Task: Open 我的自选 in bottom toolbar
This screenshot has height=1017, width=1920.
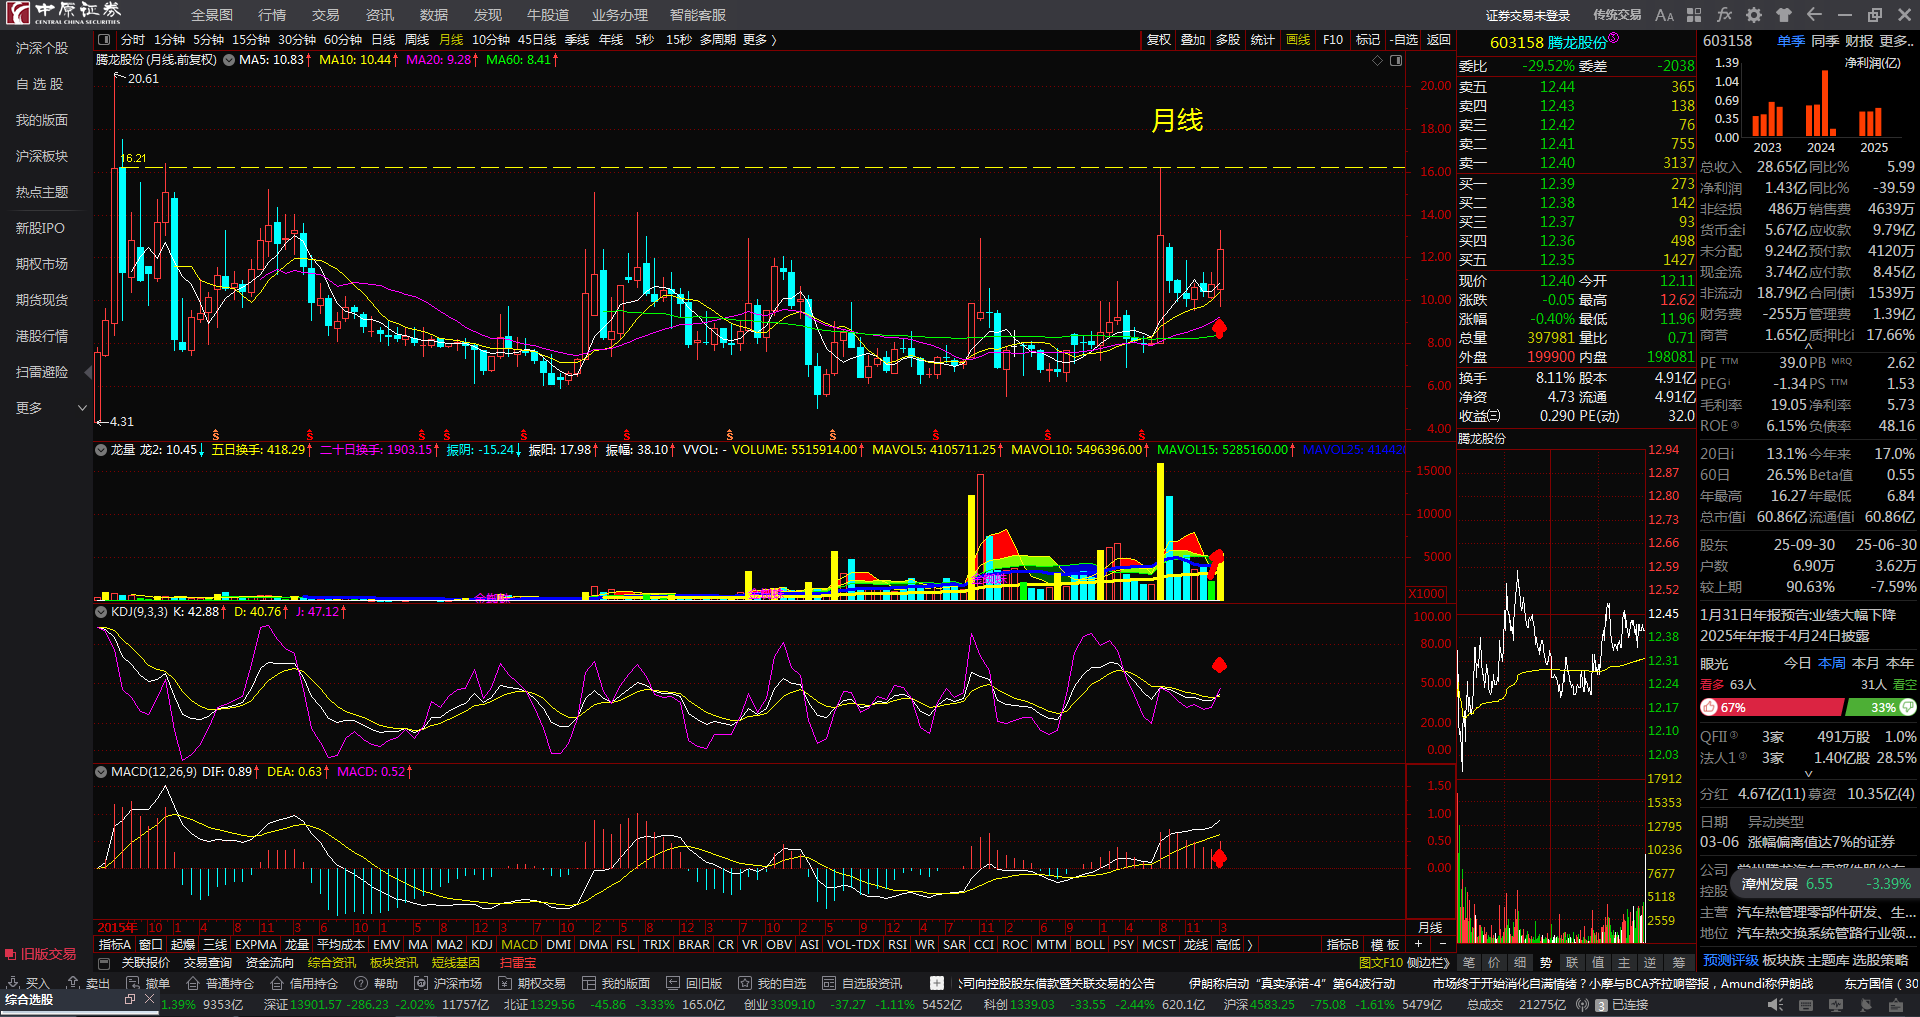Action: pos(772,983)
